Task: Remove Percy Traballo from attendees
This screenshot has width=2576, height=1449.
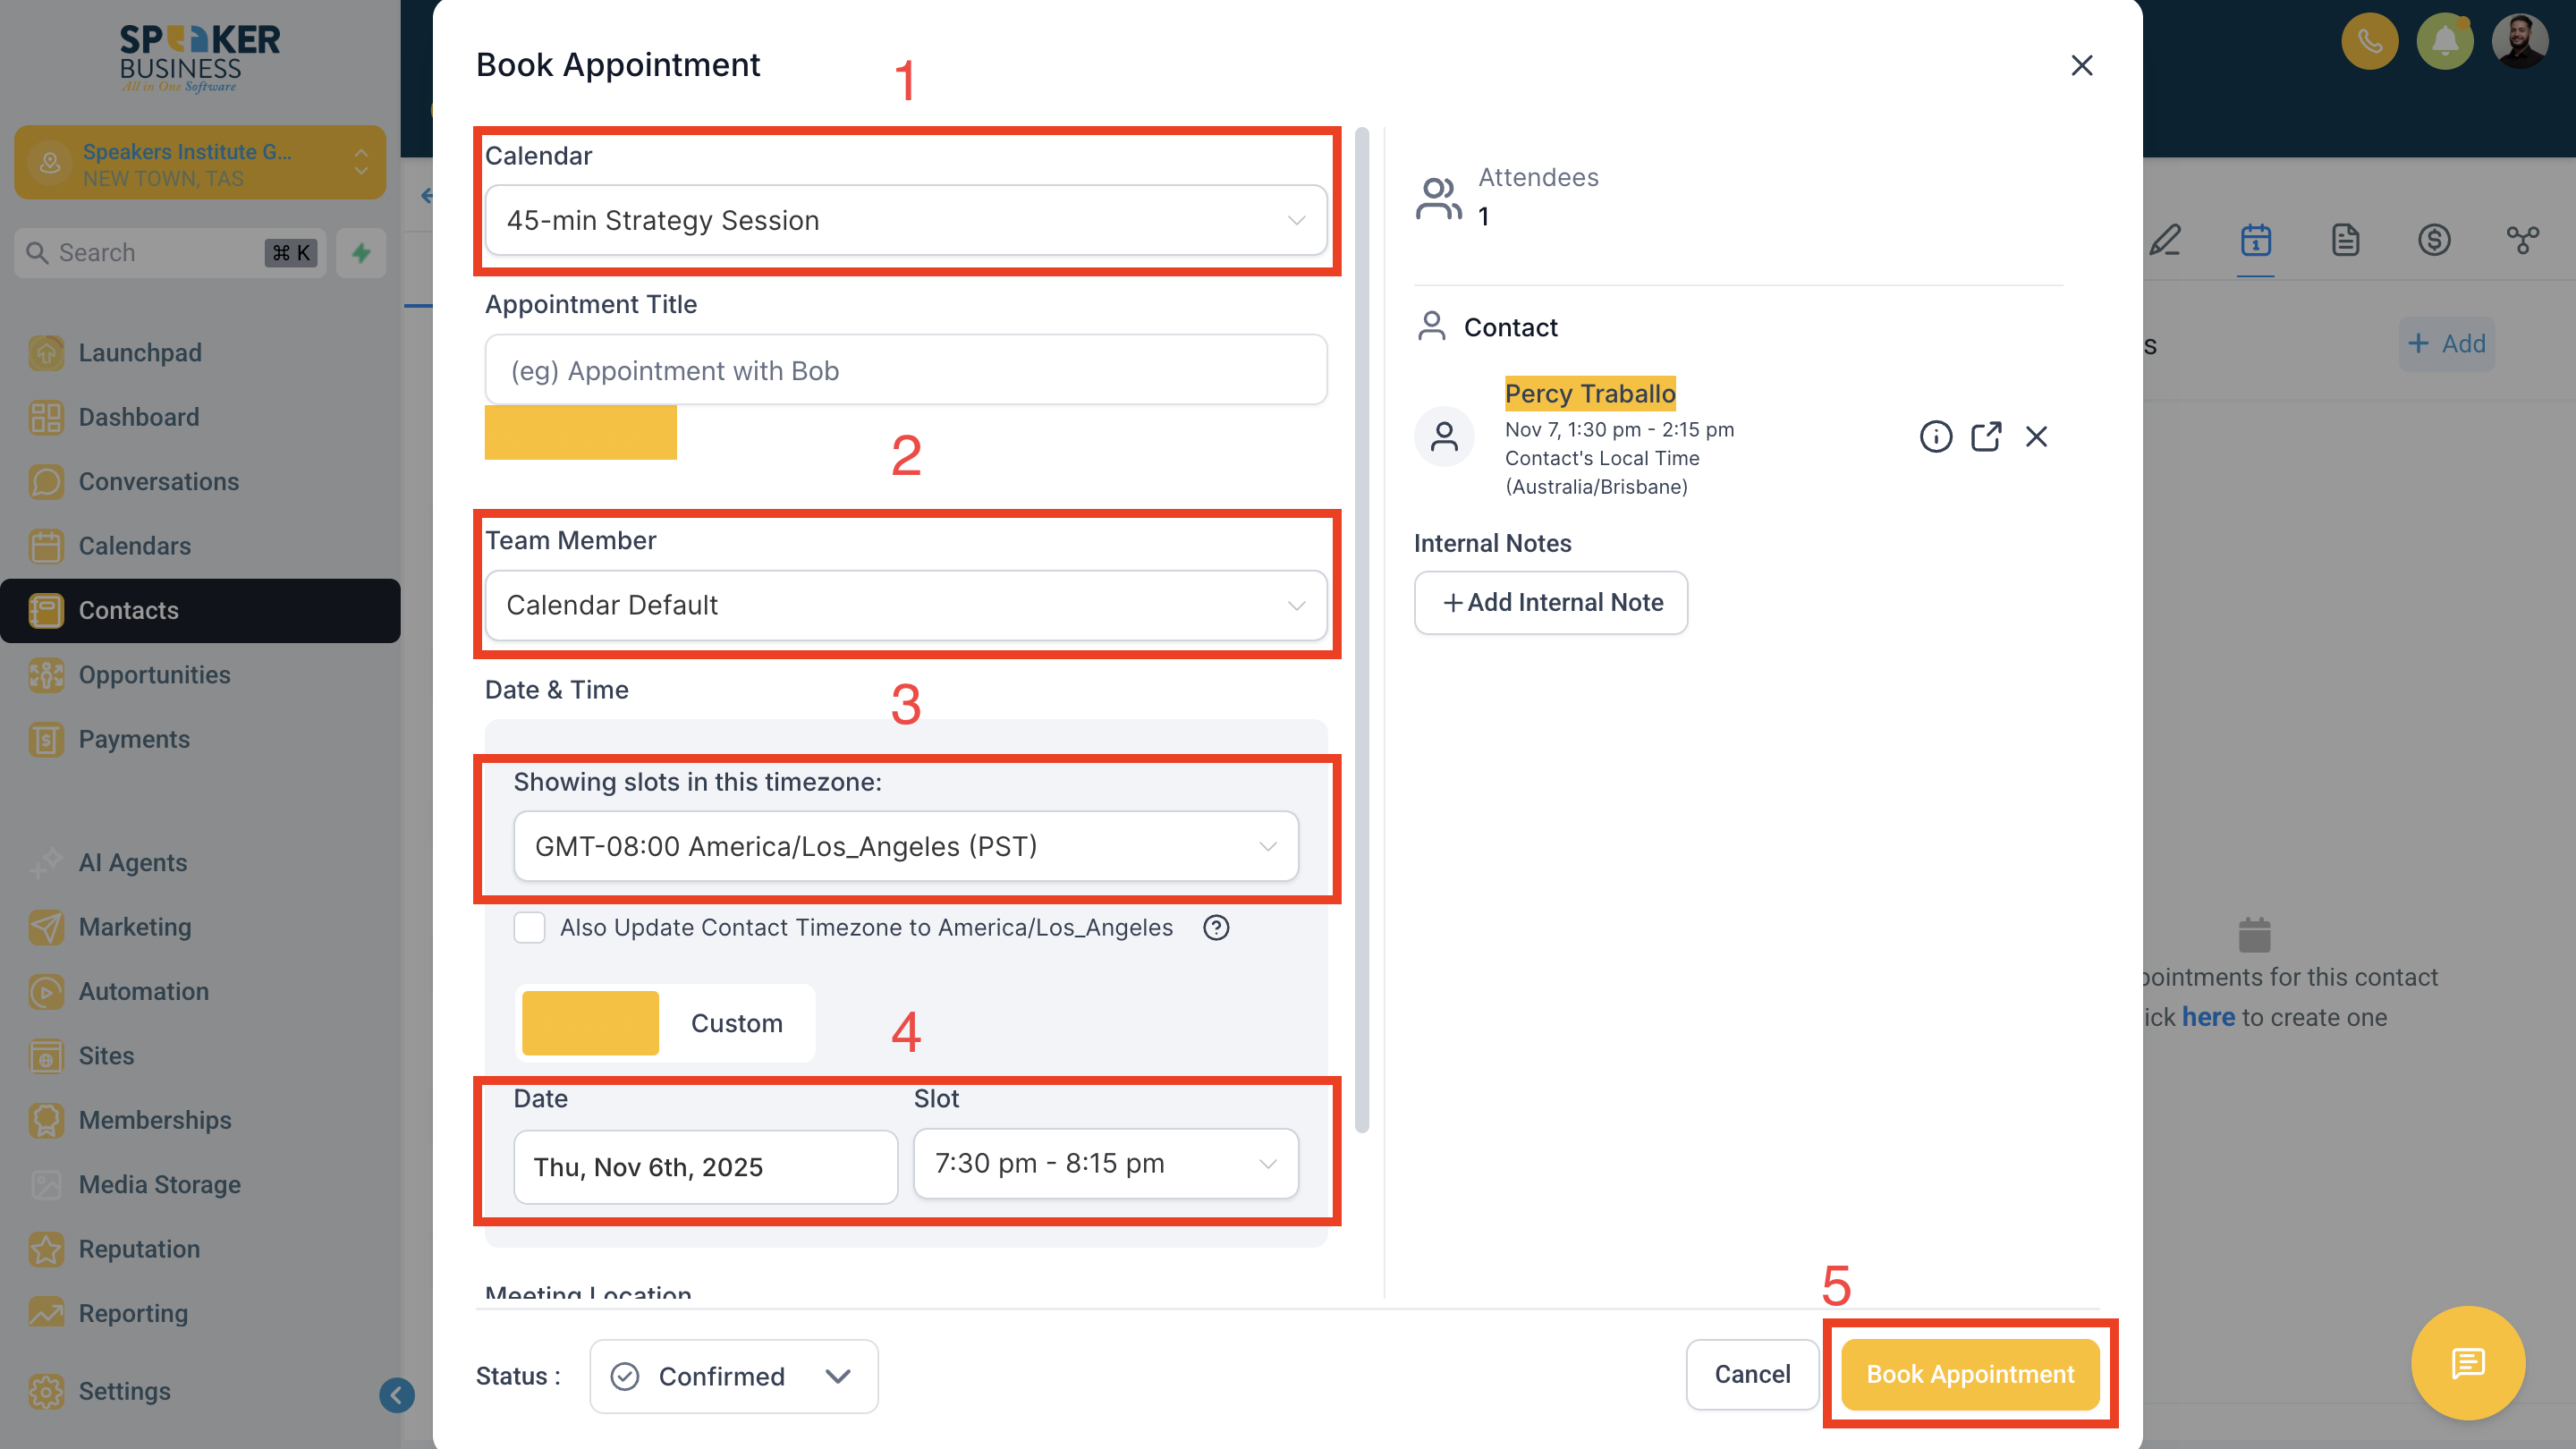Action: [2036, 437]
